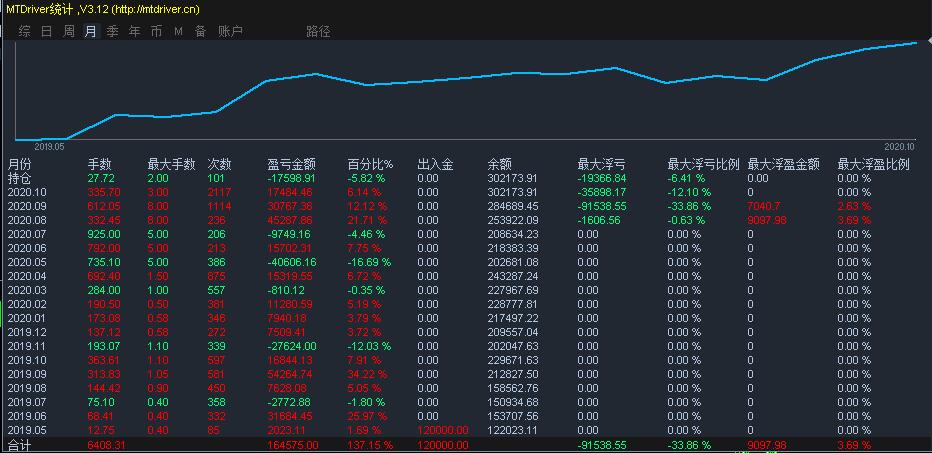Screen dimensions: 932x453
Task: Click loss value -40606.16 in 2020.05 row
Action: (x=292, y=262)
